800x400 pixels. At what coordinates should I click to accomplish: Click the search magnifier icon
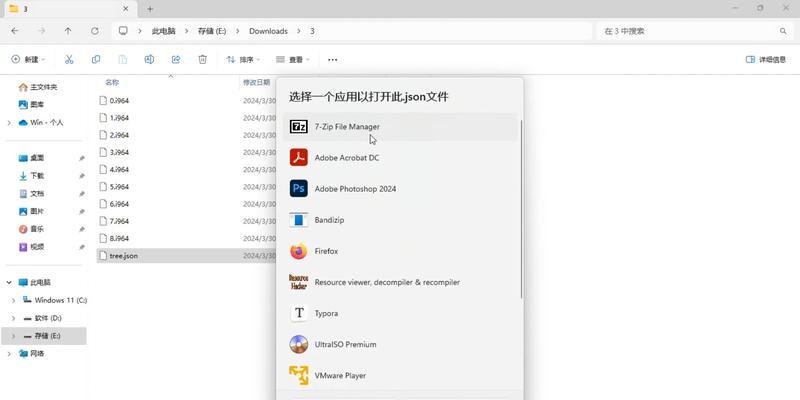tap(783, 31)
